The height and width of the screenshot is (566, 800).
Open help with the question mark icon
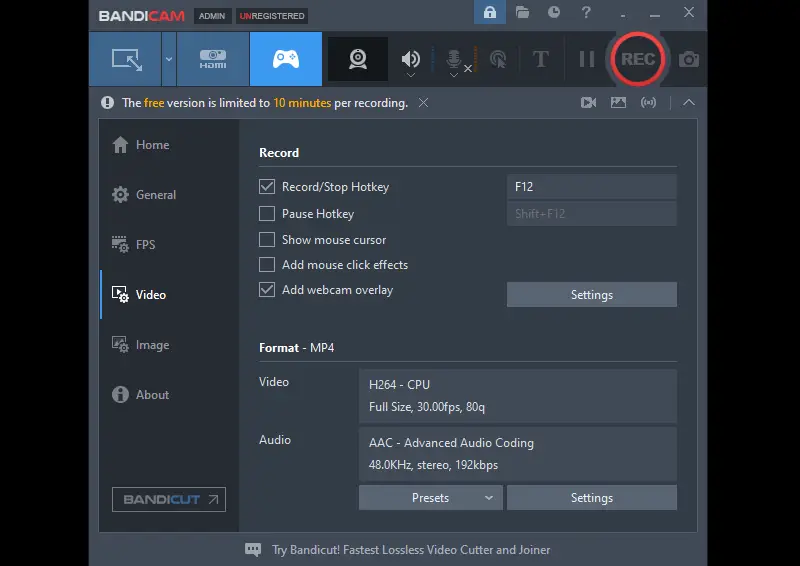tap(586, 12)
